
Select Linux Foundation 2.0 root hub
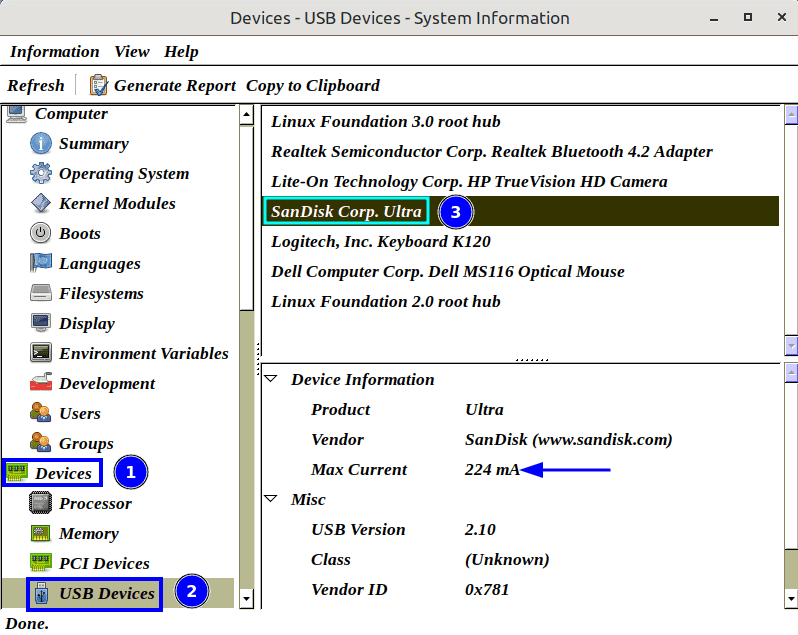pyautogui.click(x=520, y=301)
